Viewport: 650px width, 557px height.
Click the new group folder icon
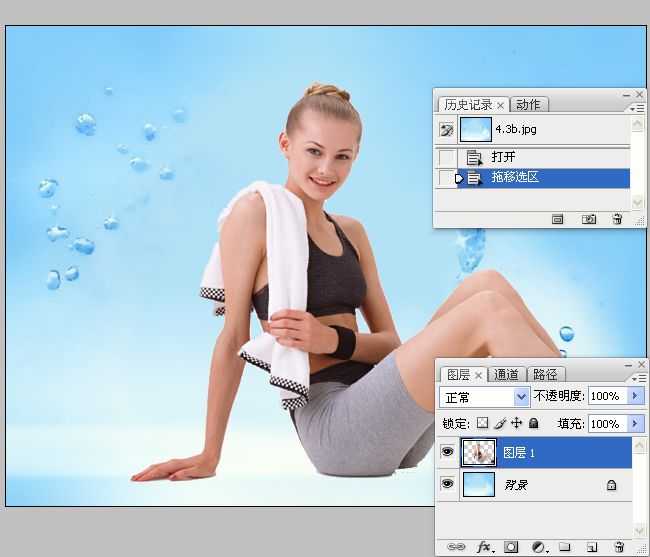pos(565,547)
